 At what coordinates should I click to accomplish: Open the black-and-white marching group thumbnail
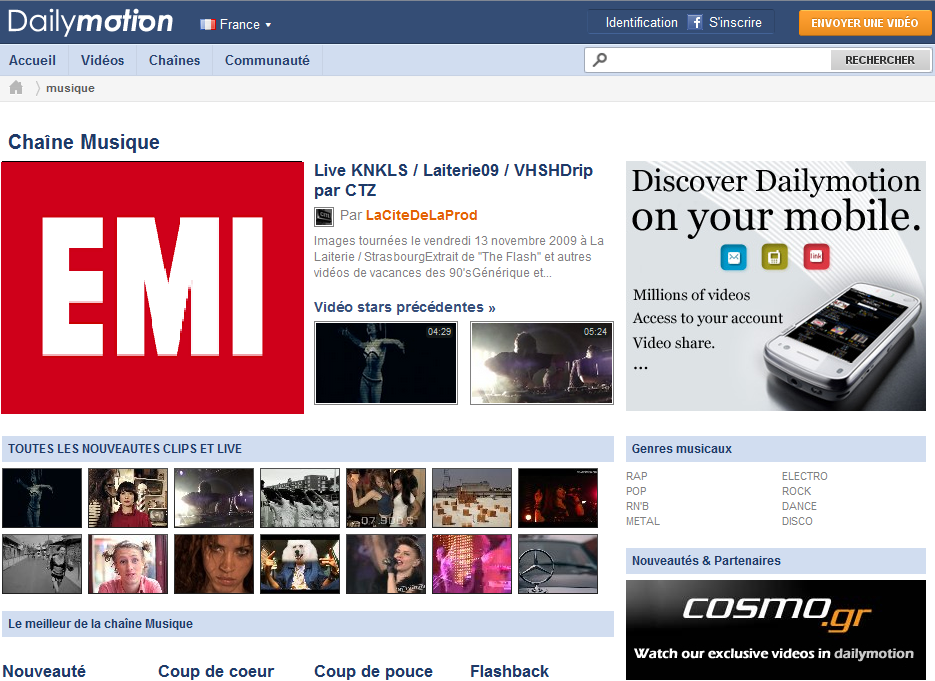tap(300, 498)
